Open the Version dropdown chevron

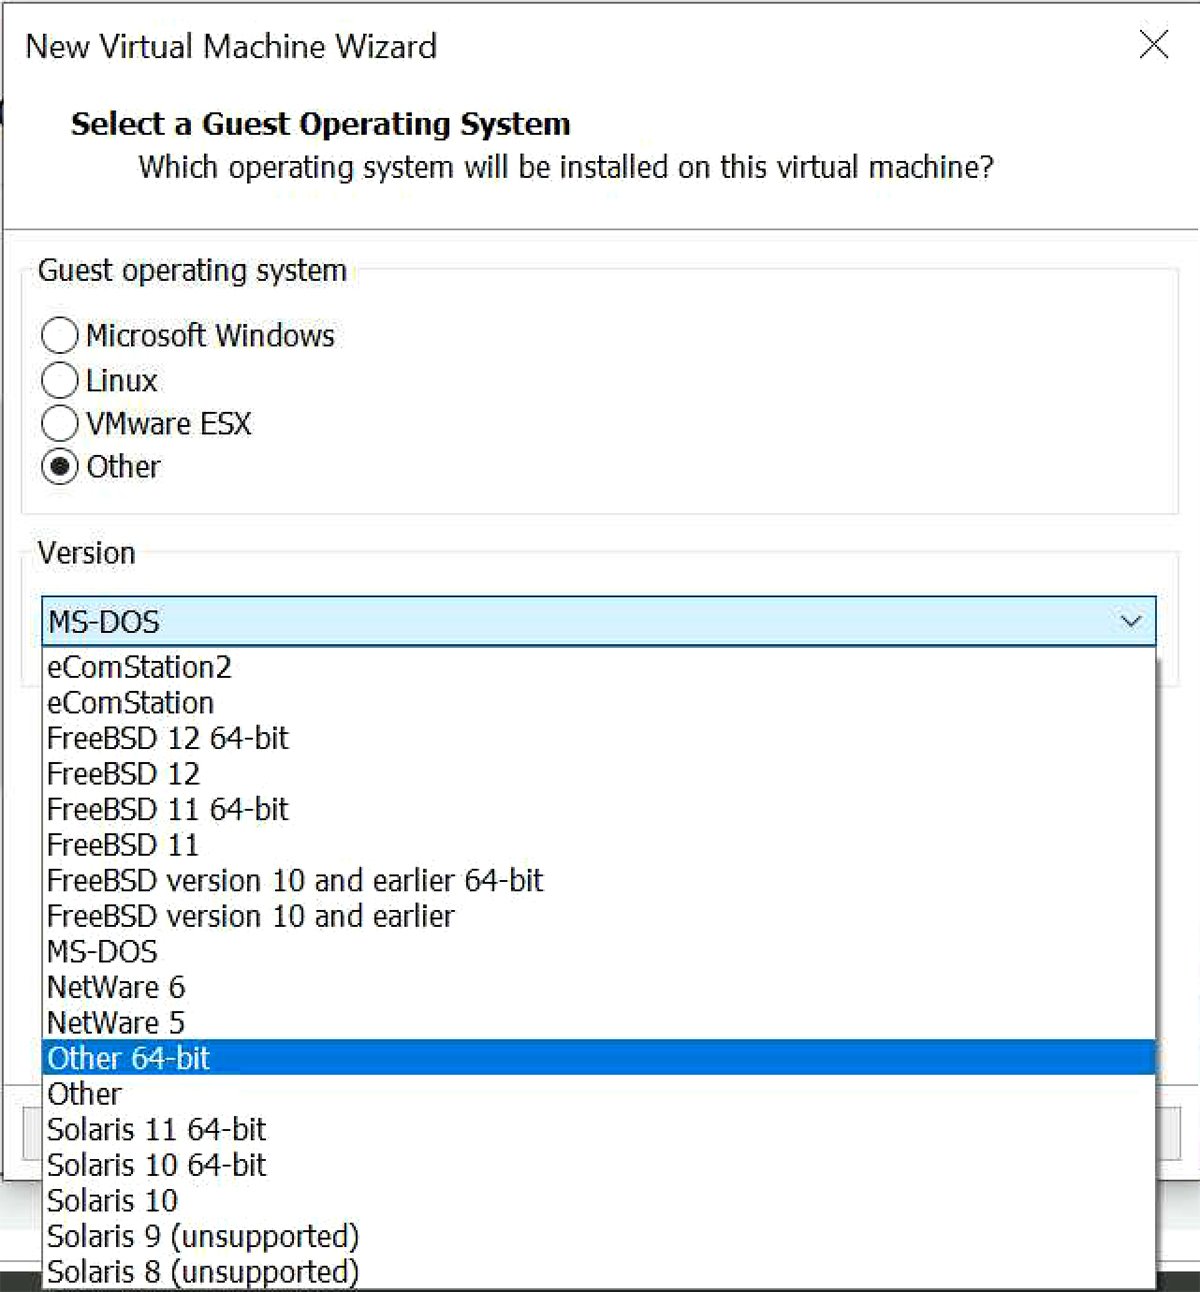(1130, 621)
